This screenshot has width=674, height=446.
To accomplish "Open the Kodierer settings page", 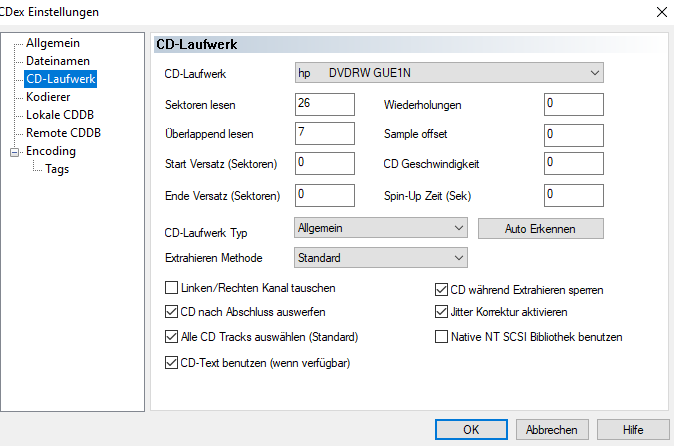I will [48, 97].
